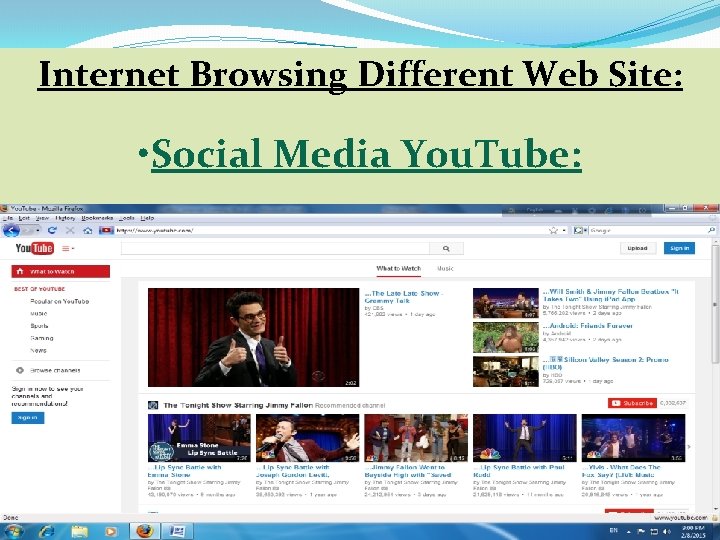Open the View menu
Screen dimensions: 720x540
(x=42, y=218)
